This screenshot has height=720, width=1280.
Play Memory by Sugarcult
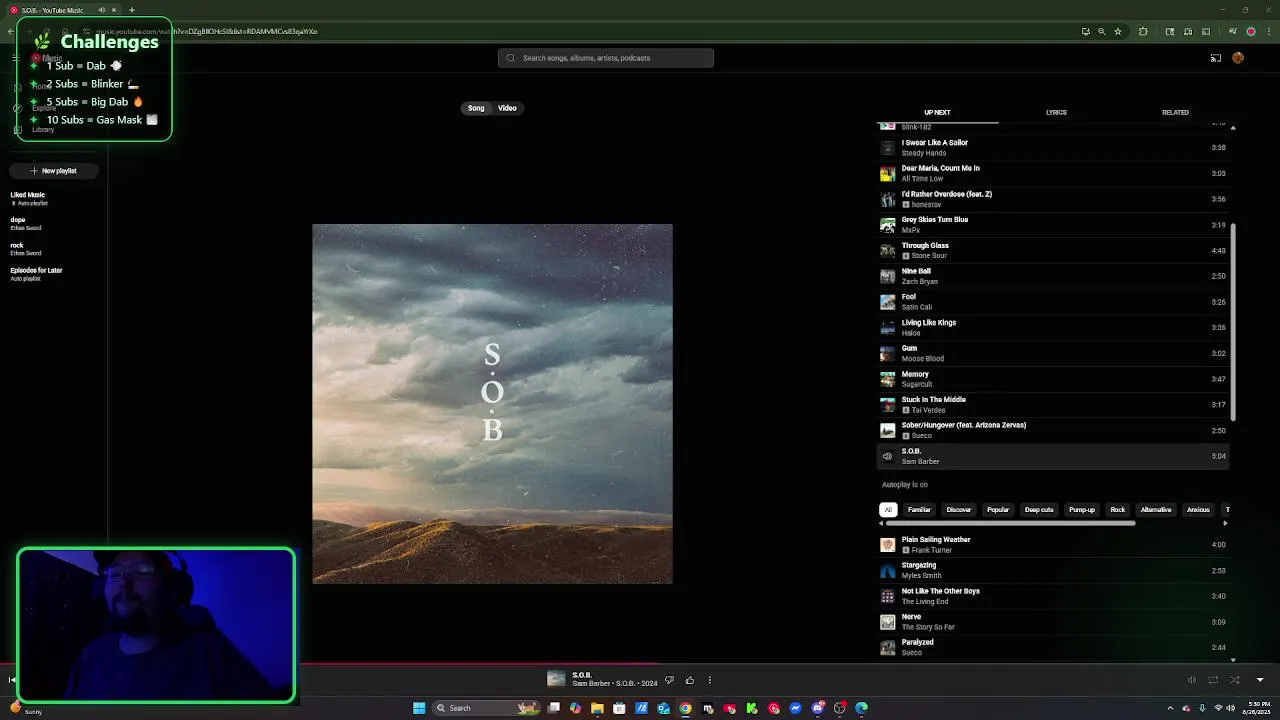1053,379
